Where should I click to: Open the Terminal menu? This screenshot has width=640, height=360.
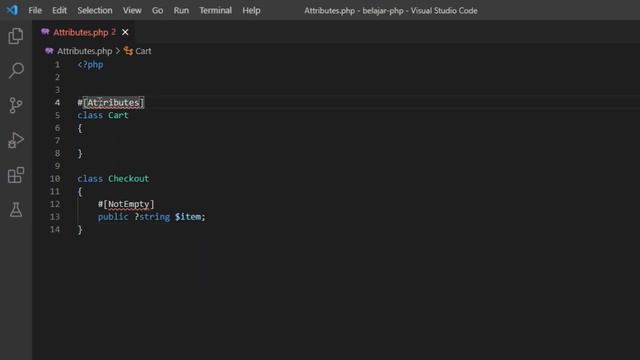tap(216, 10)
